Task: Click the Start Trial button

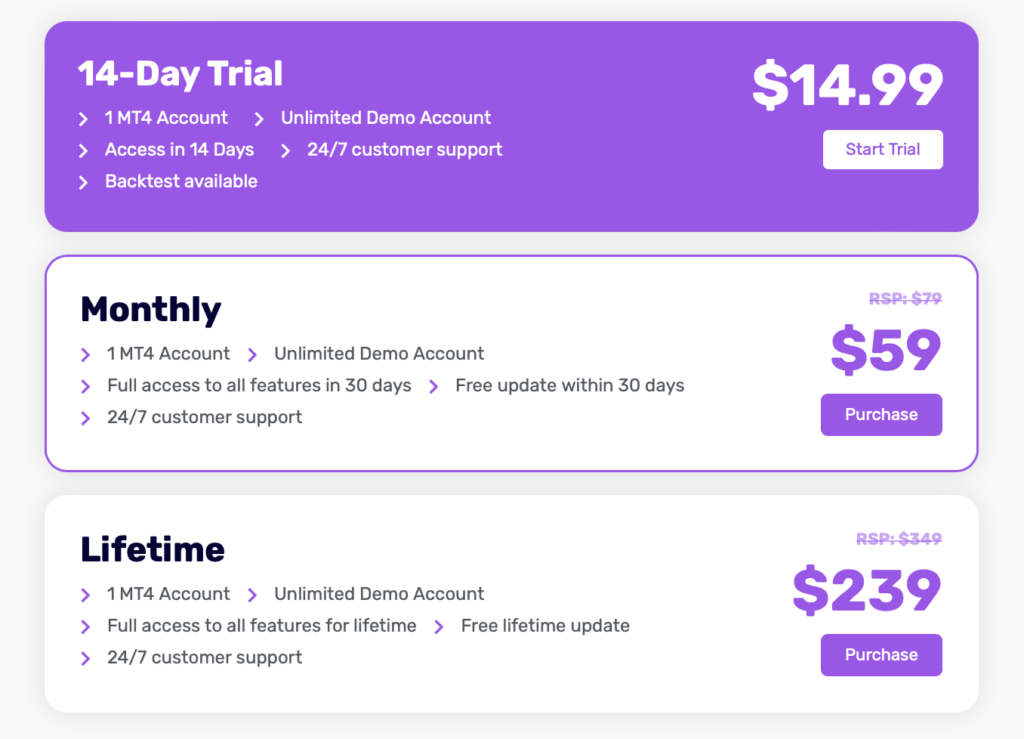Action: (882, 149)
